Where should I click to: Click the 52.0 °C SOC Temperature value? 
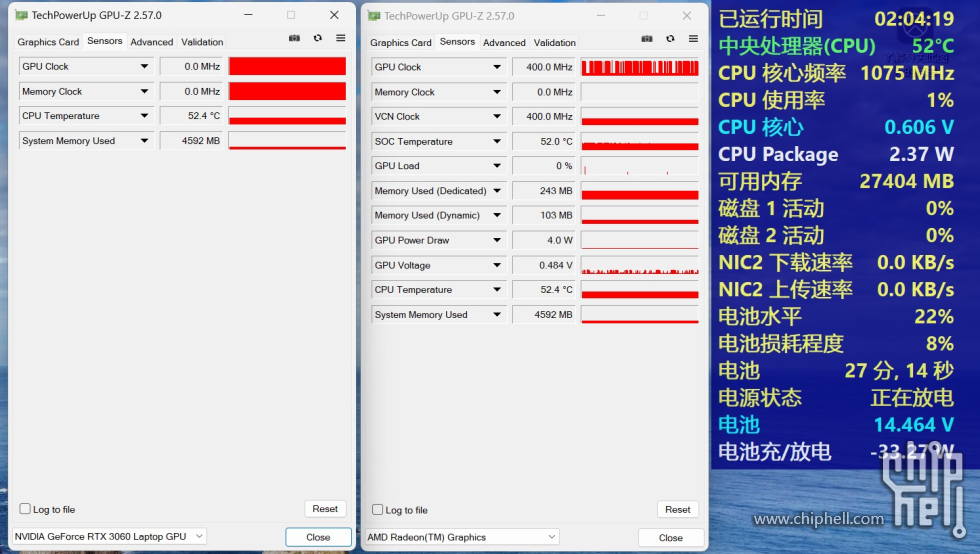pos(543,141)
